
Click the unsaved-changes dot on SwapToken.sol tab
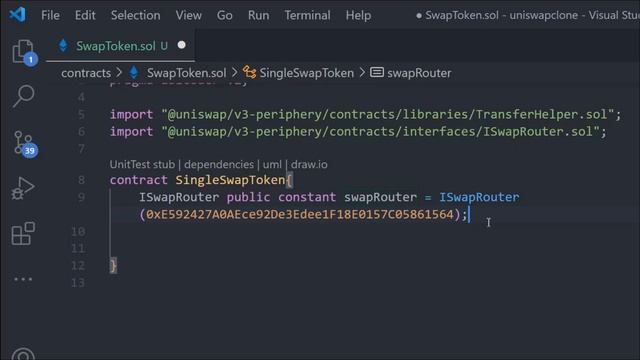[182, 45]
